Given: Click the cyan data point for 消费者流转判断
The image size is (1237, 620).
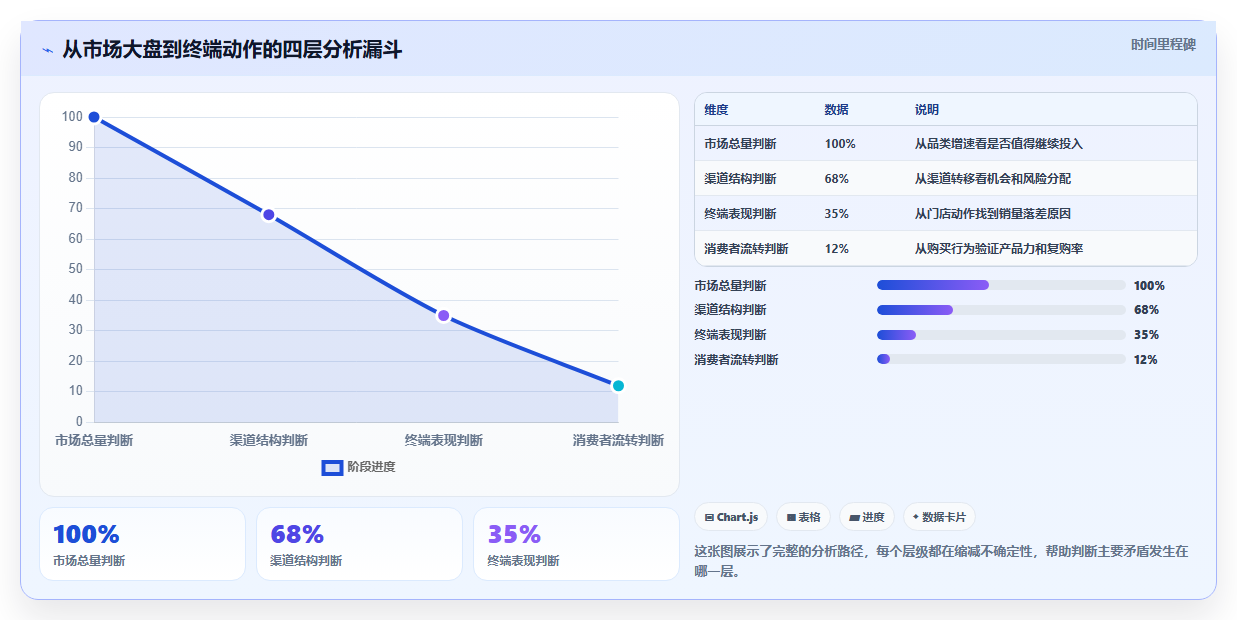Looking at the screenshot, I should point(618,386).
